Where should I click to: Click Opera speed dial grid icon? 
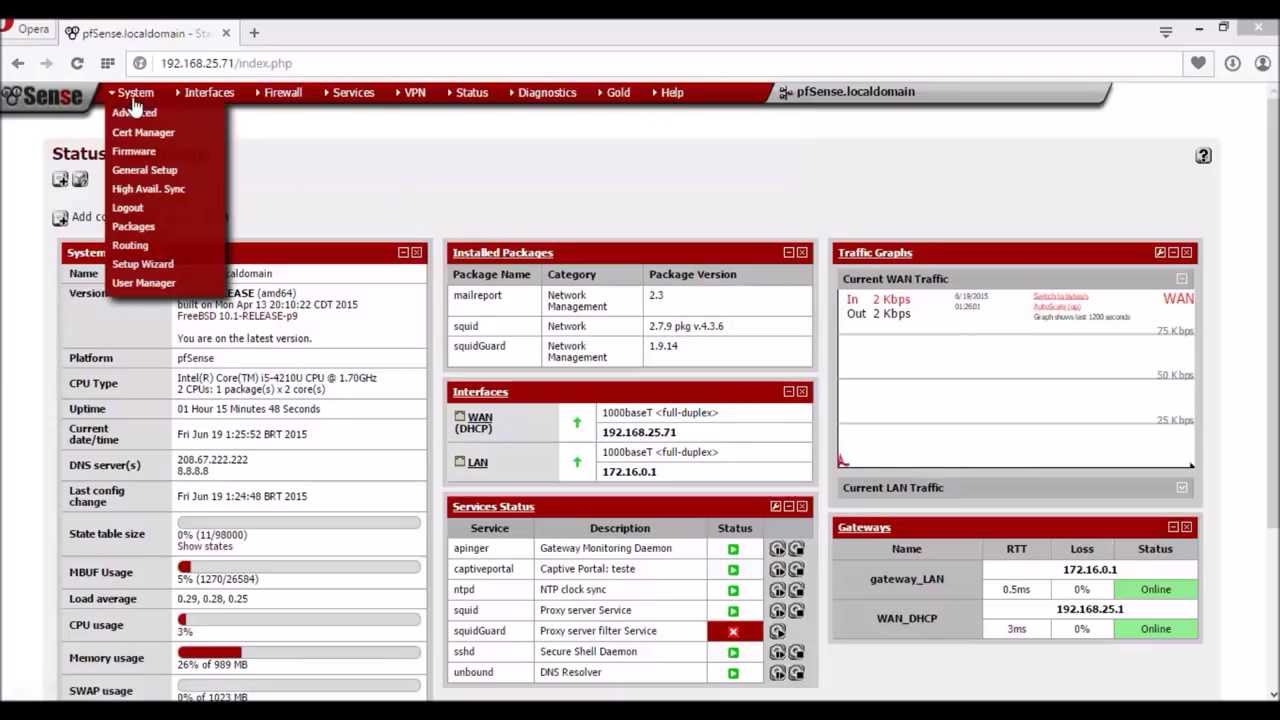(x=107, y=63)
